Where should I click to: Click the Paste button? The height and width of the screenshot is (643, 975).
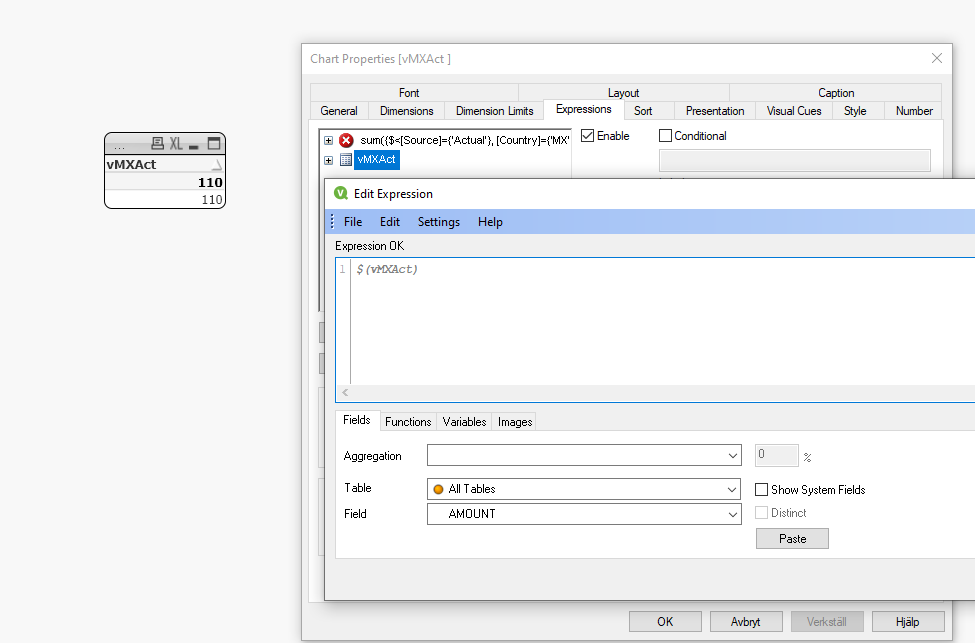[x=792, y=539]
